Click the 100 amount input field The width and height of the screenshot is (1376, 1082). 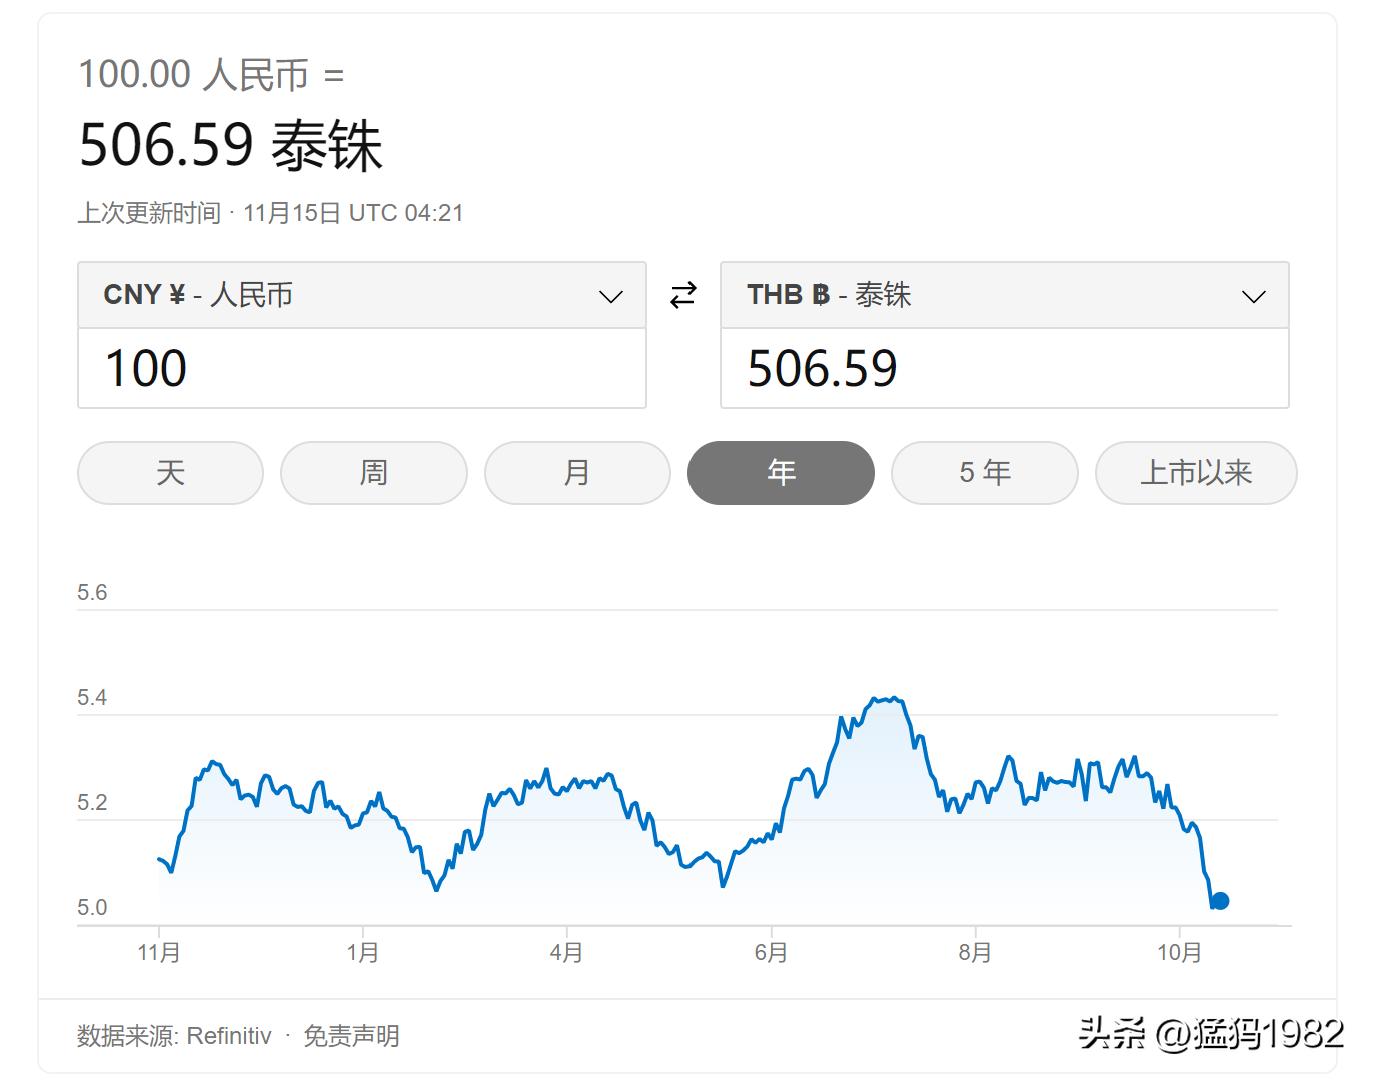pyautogui.click(x=362, y=368)
